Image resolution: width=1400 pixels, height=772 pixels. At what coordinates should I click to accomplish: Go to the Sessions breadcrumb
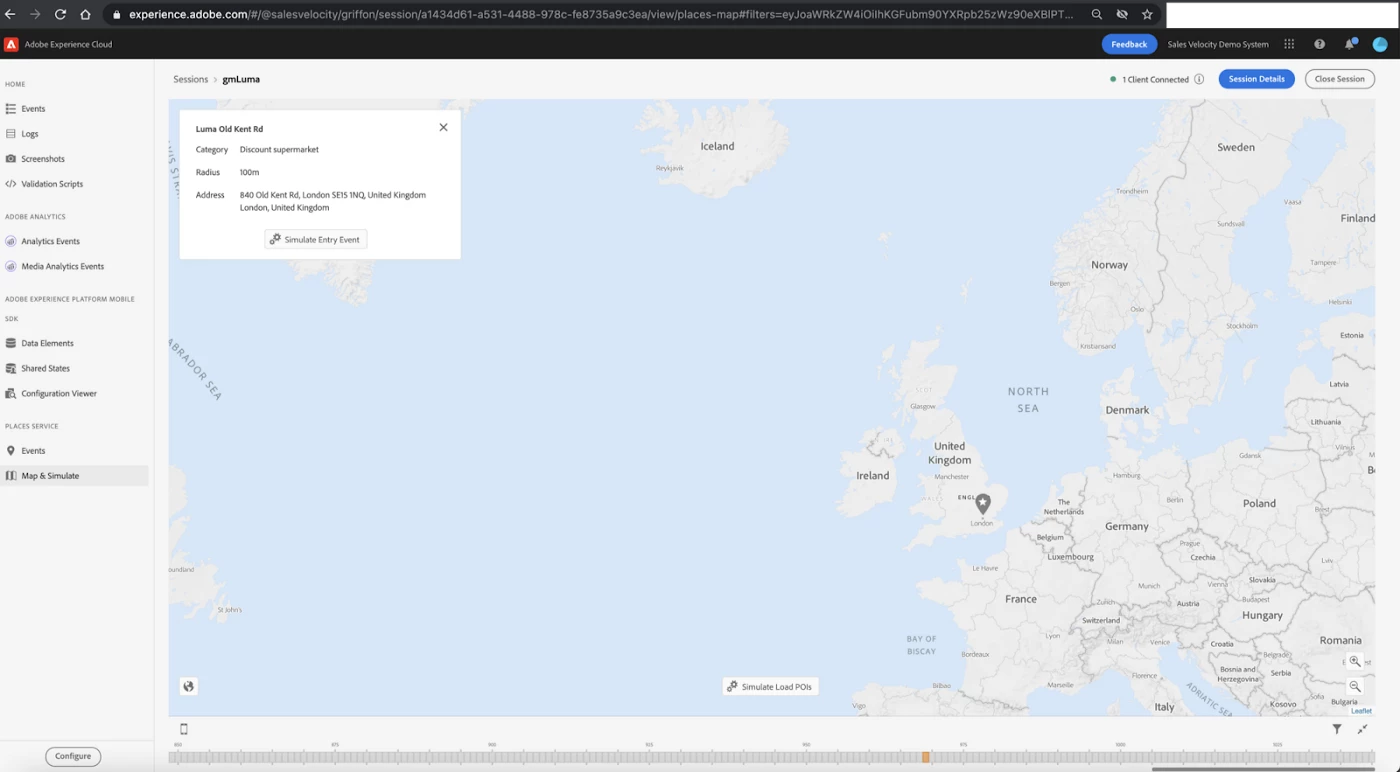point(191,79)
